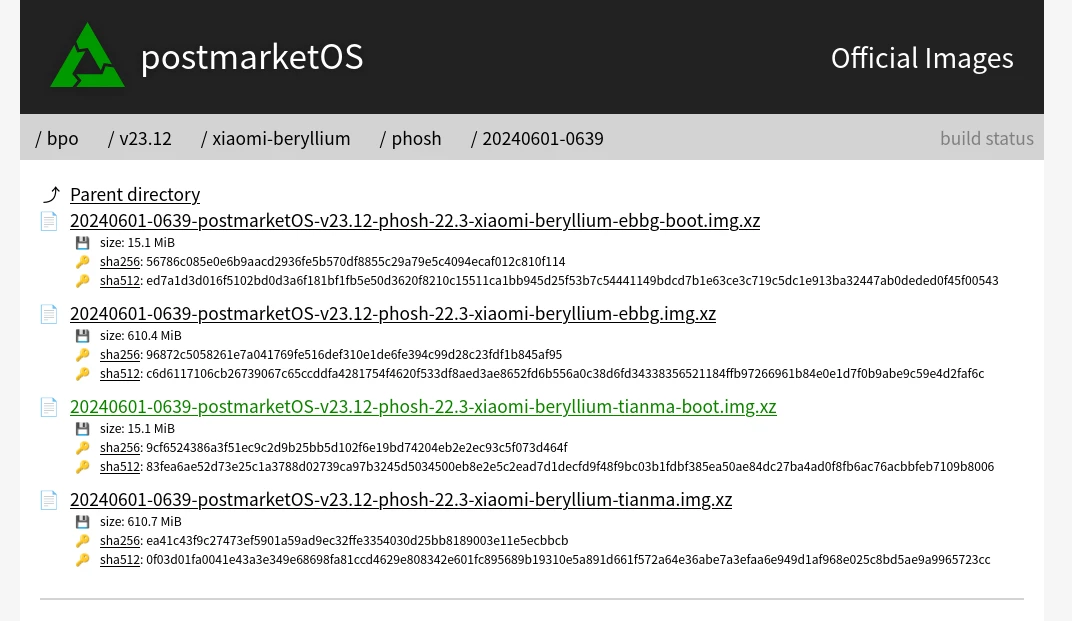Open the phosh breadcrumb folder
Image resolution: width=1072 pixels, height=621 pixels.
(416, 138)
